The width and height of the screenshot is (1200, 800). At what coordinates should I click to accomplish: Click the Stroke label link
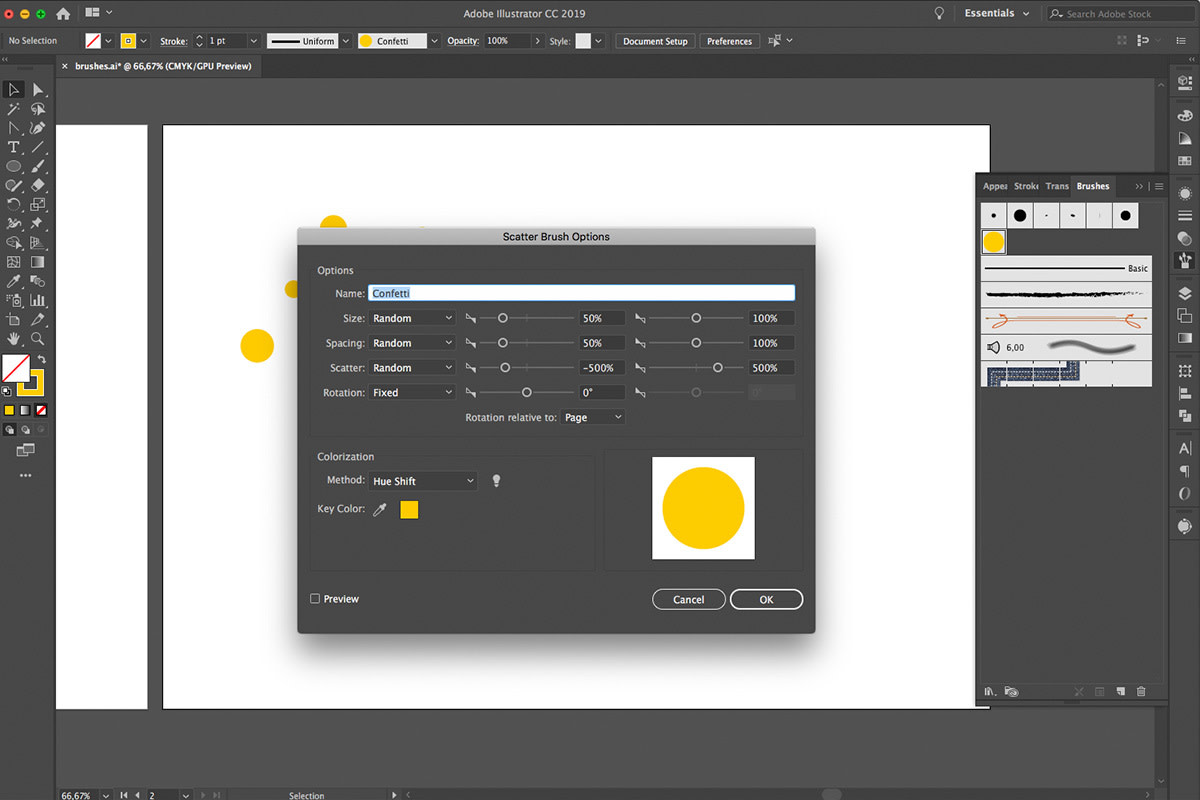click(173, 41)
